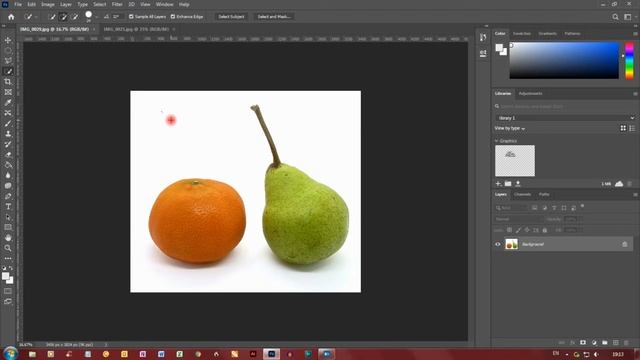Click the Select and Mask button
Image resolution: width=640 pixels, height=360 pixels.
pos(274,17)
